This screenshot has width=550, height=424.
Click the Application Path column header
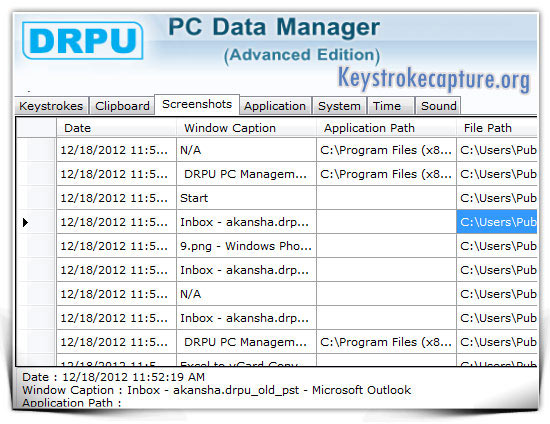click(387, 128)
